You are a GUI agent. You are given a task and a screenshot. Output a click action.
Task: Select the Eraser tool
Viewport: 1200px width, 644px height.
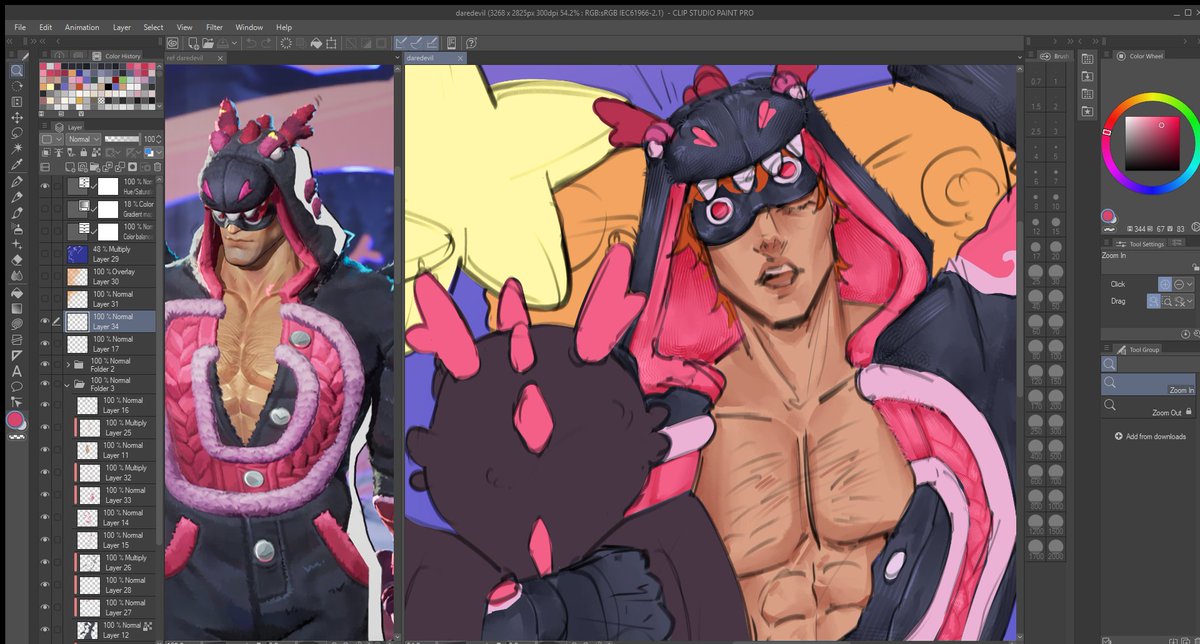(17, 260)
